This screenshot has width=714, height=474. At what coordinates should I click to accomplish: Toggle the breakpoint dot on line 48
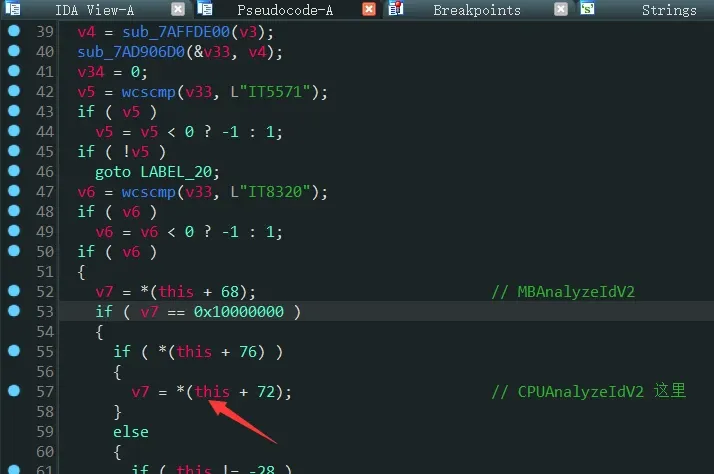click(14, 211)
